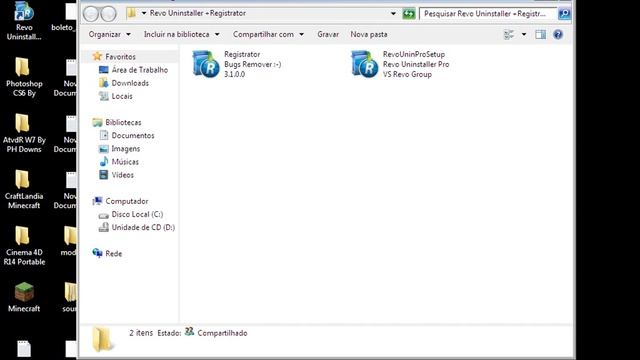Screen dimensions: 640x360
Task: Select the Favoritos star icon
Action: pos(97,56)
